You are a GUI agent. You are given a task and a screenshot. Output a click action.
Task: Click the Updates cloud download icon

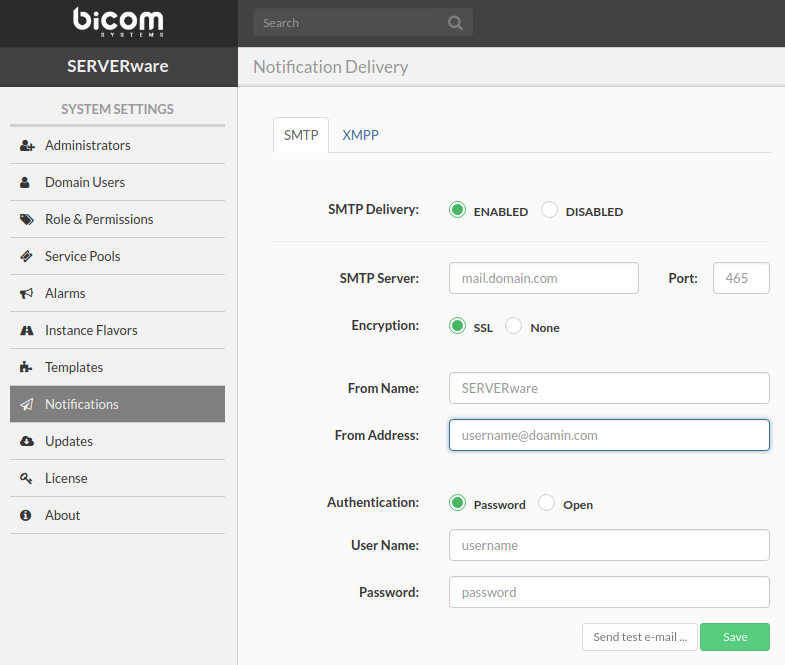27,442
